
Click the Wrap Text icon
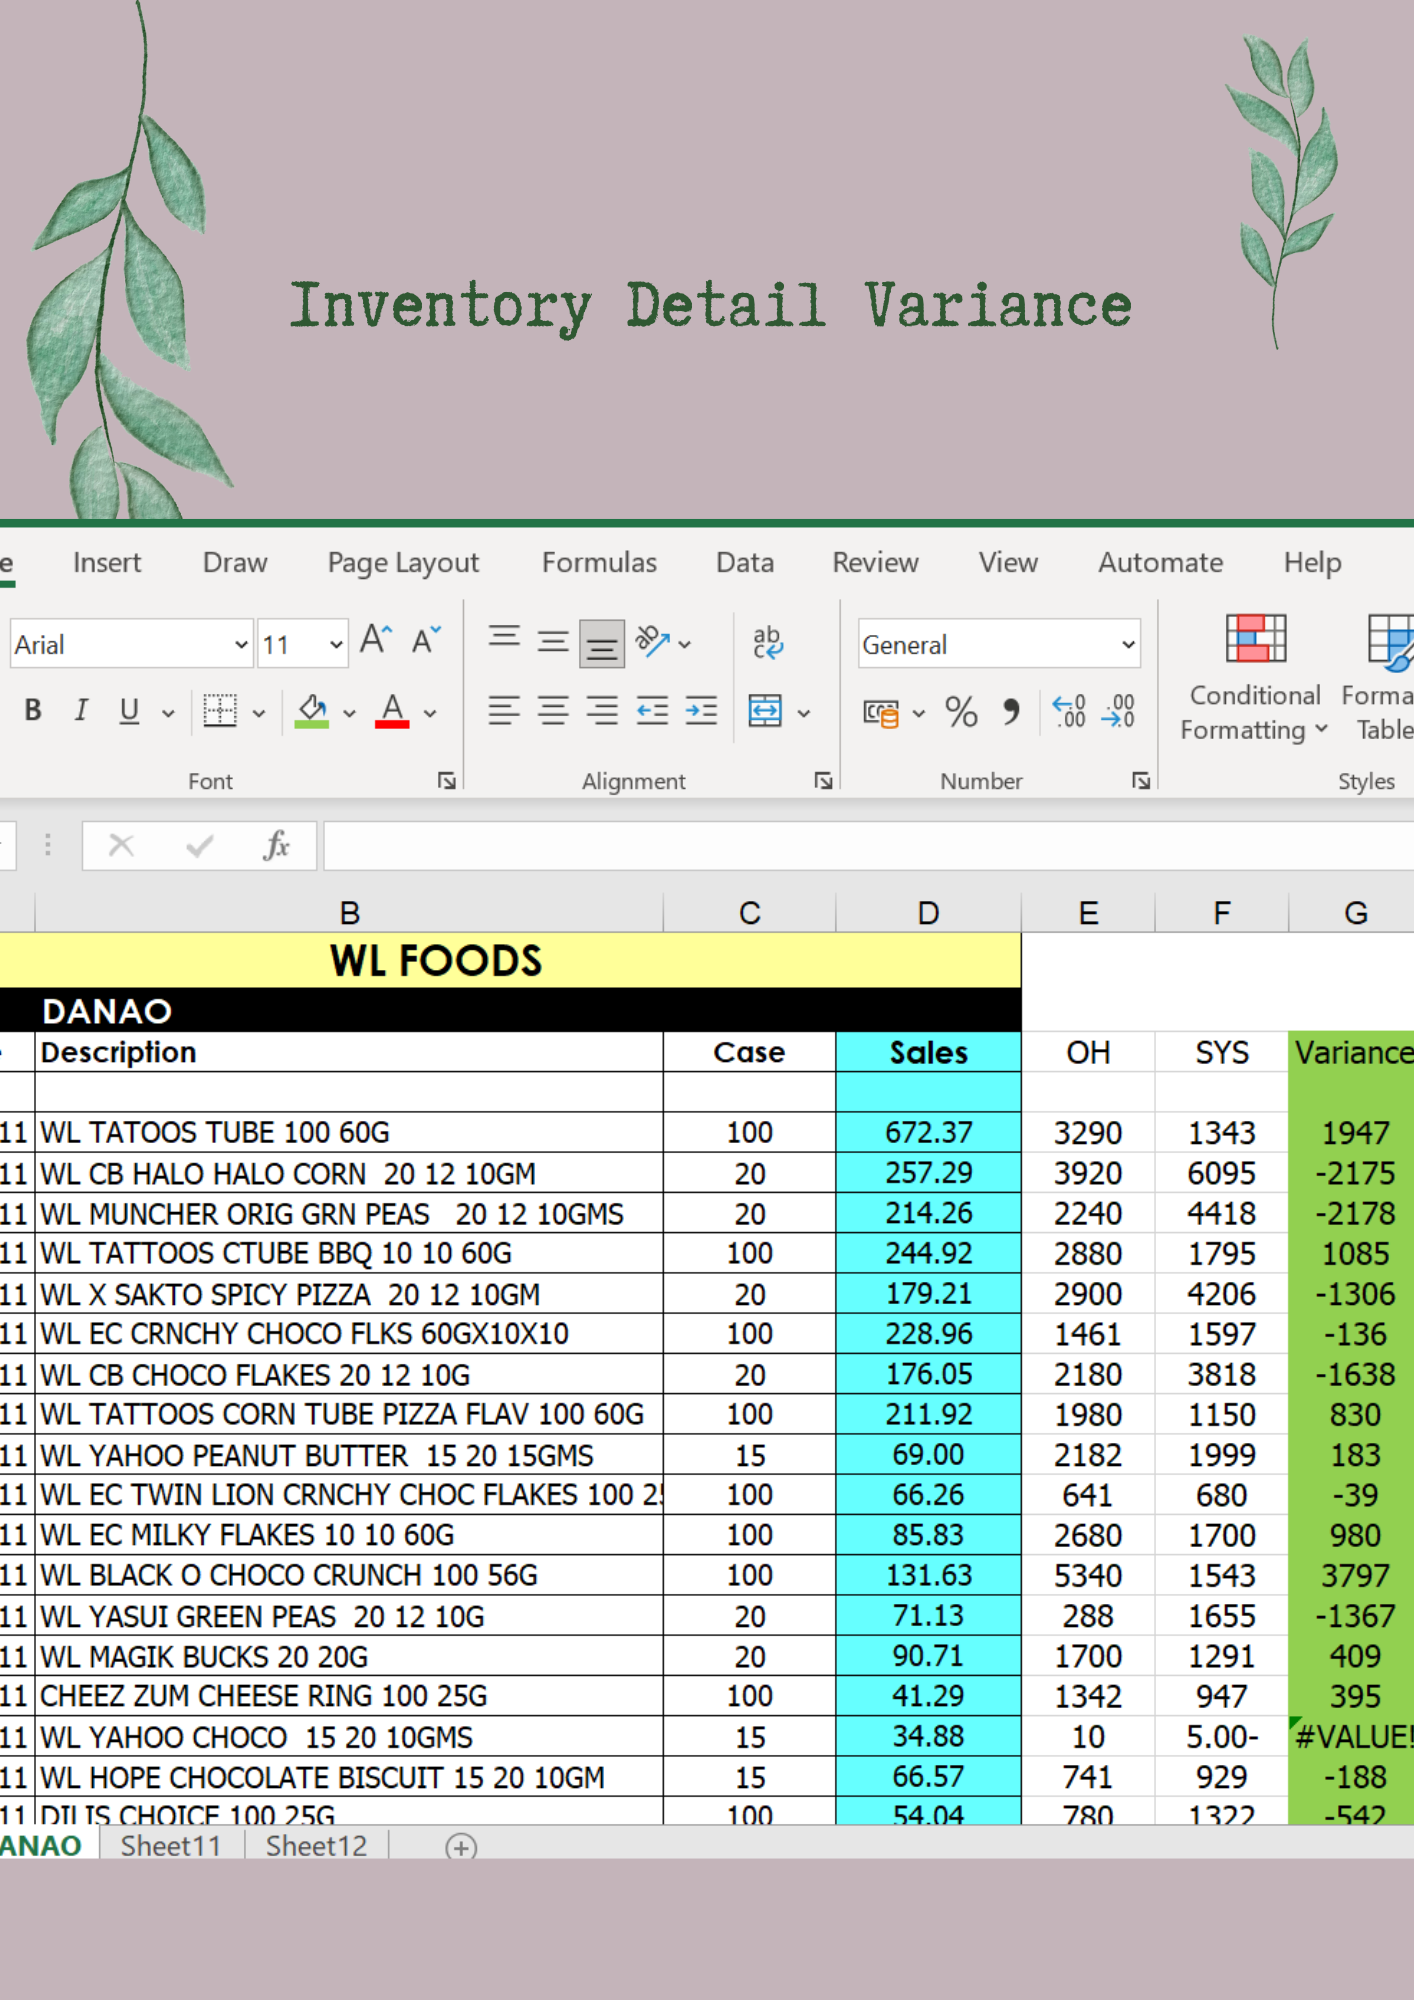(x=767, y=642)
